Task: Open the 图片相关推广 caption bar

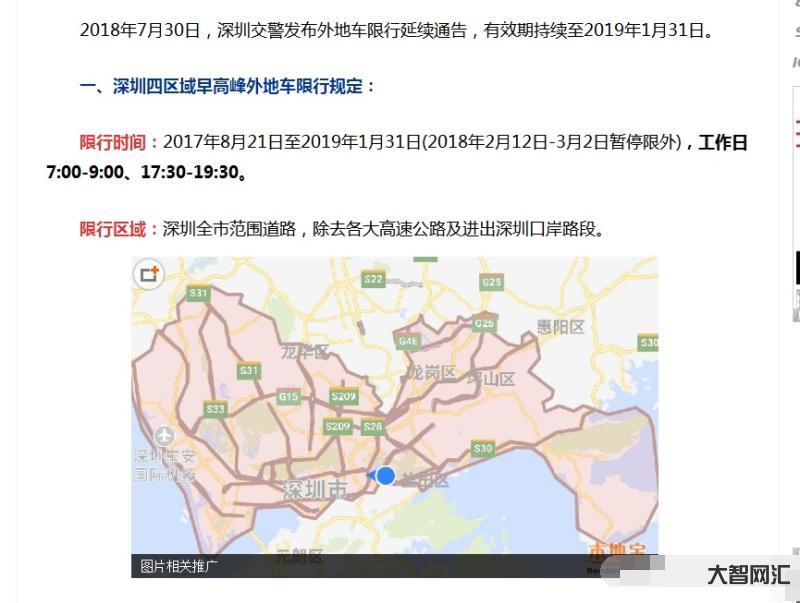Action: [179, 566]
